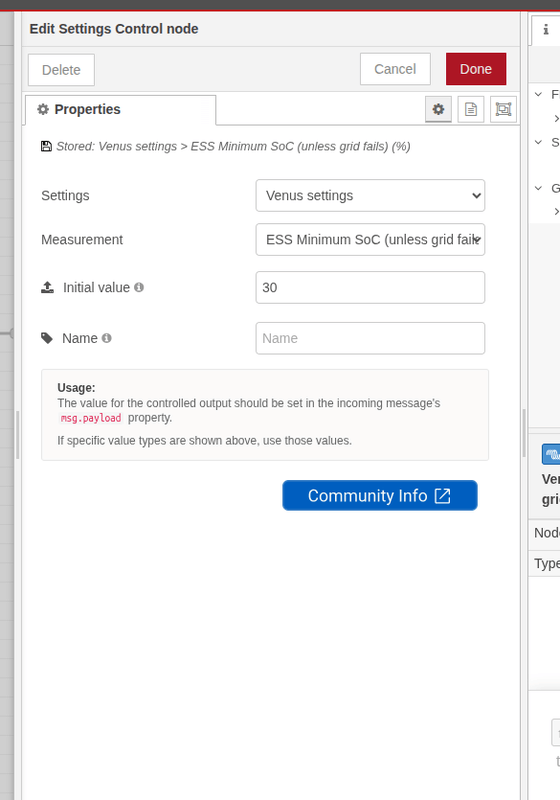Open the sidebar info tab icon
Screen dimensions: 560x800
(x=546, y=30)
